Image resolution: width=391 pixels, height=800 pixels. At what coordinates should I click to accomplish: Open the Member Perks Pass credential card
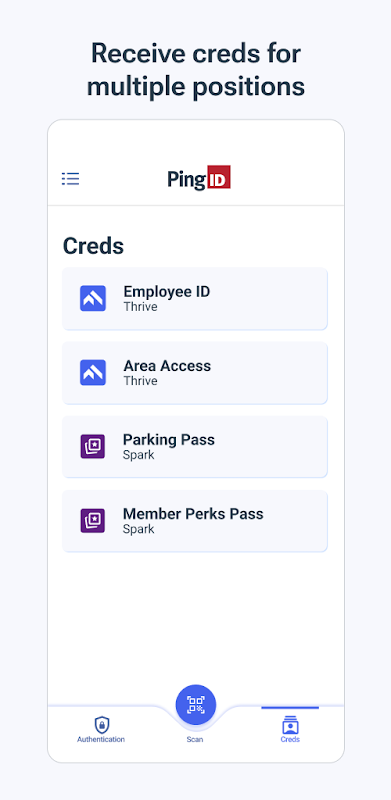[195, 521]
